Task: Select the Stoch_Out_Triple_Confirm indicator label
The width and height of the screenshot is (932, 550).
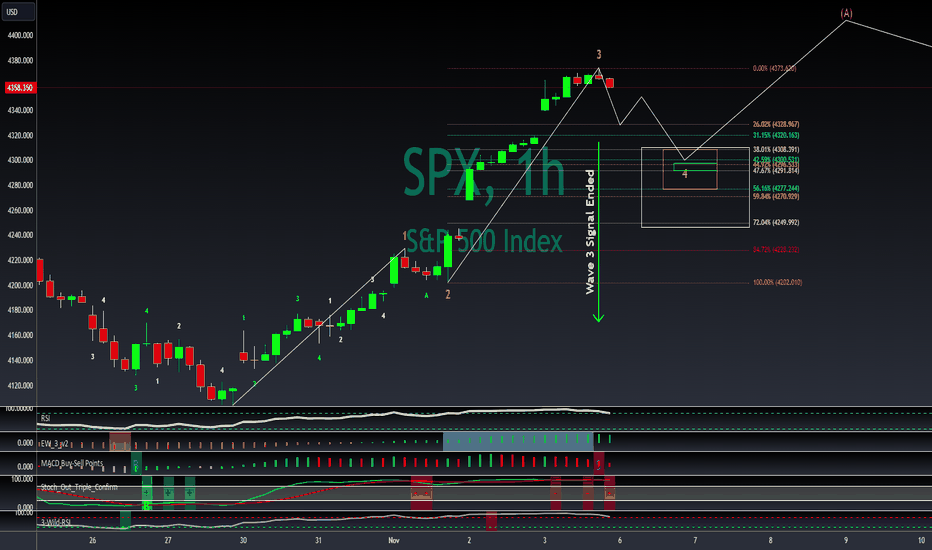Action: 79,487
